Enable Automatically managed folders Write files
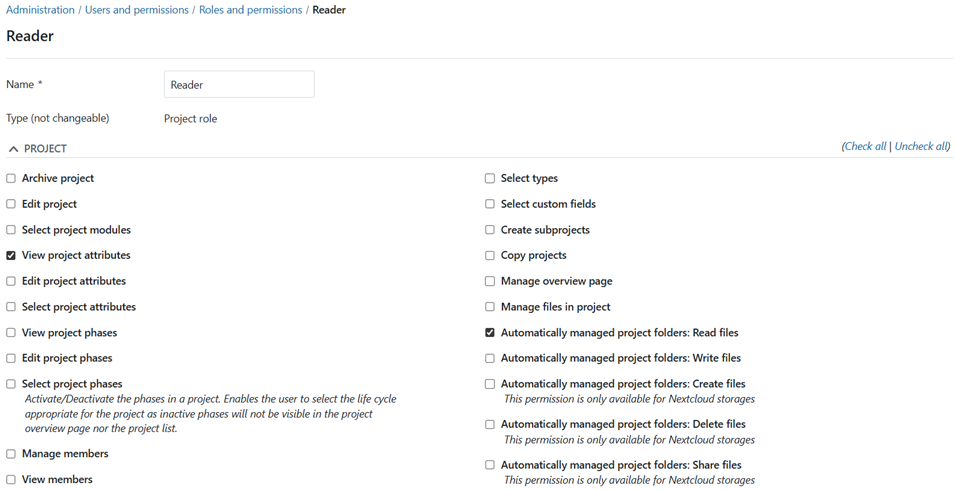The image size is (956, 490). [x=490, y=358]
